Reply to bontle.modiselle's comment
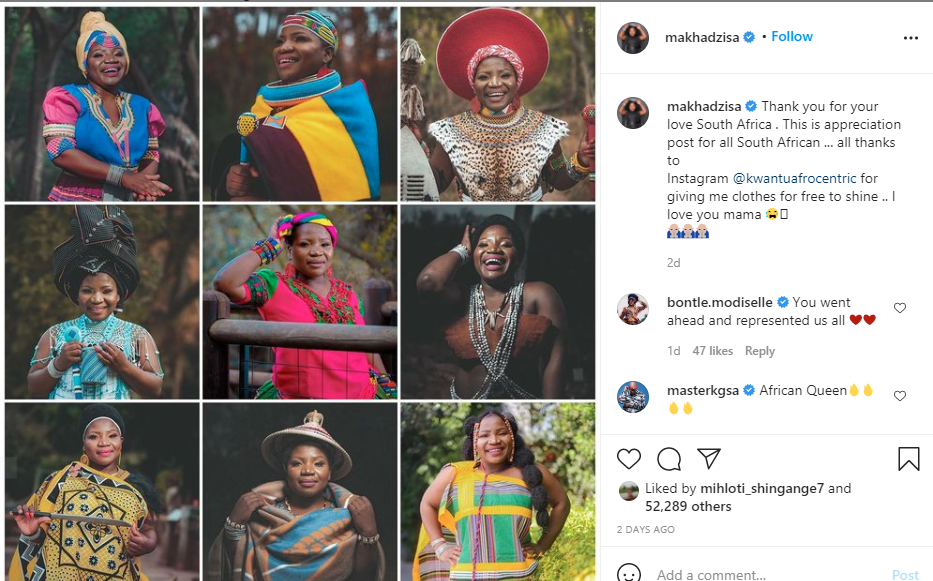933x581 pixels. (x=760, y=351)
